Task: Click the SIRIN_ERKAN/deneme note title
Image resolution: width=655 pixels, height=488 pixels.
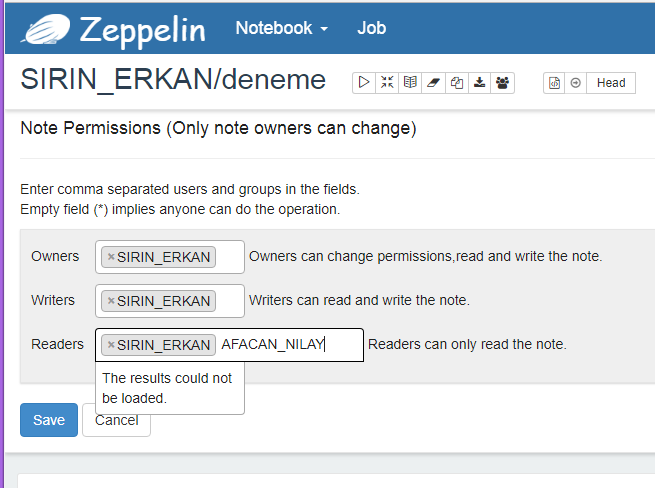Action: (x=173, y=79)
